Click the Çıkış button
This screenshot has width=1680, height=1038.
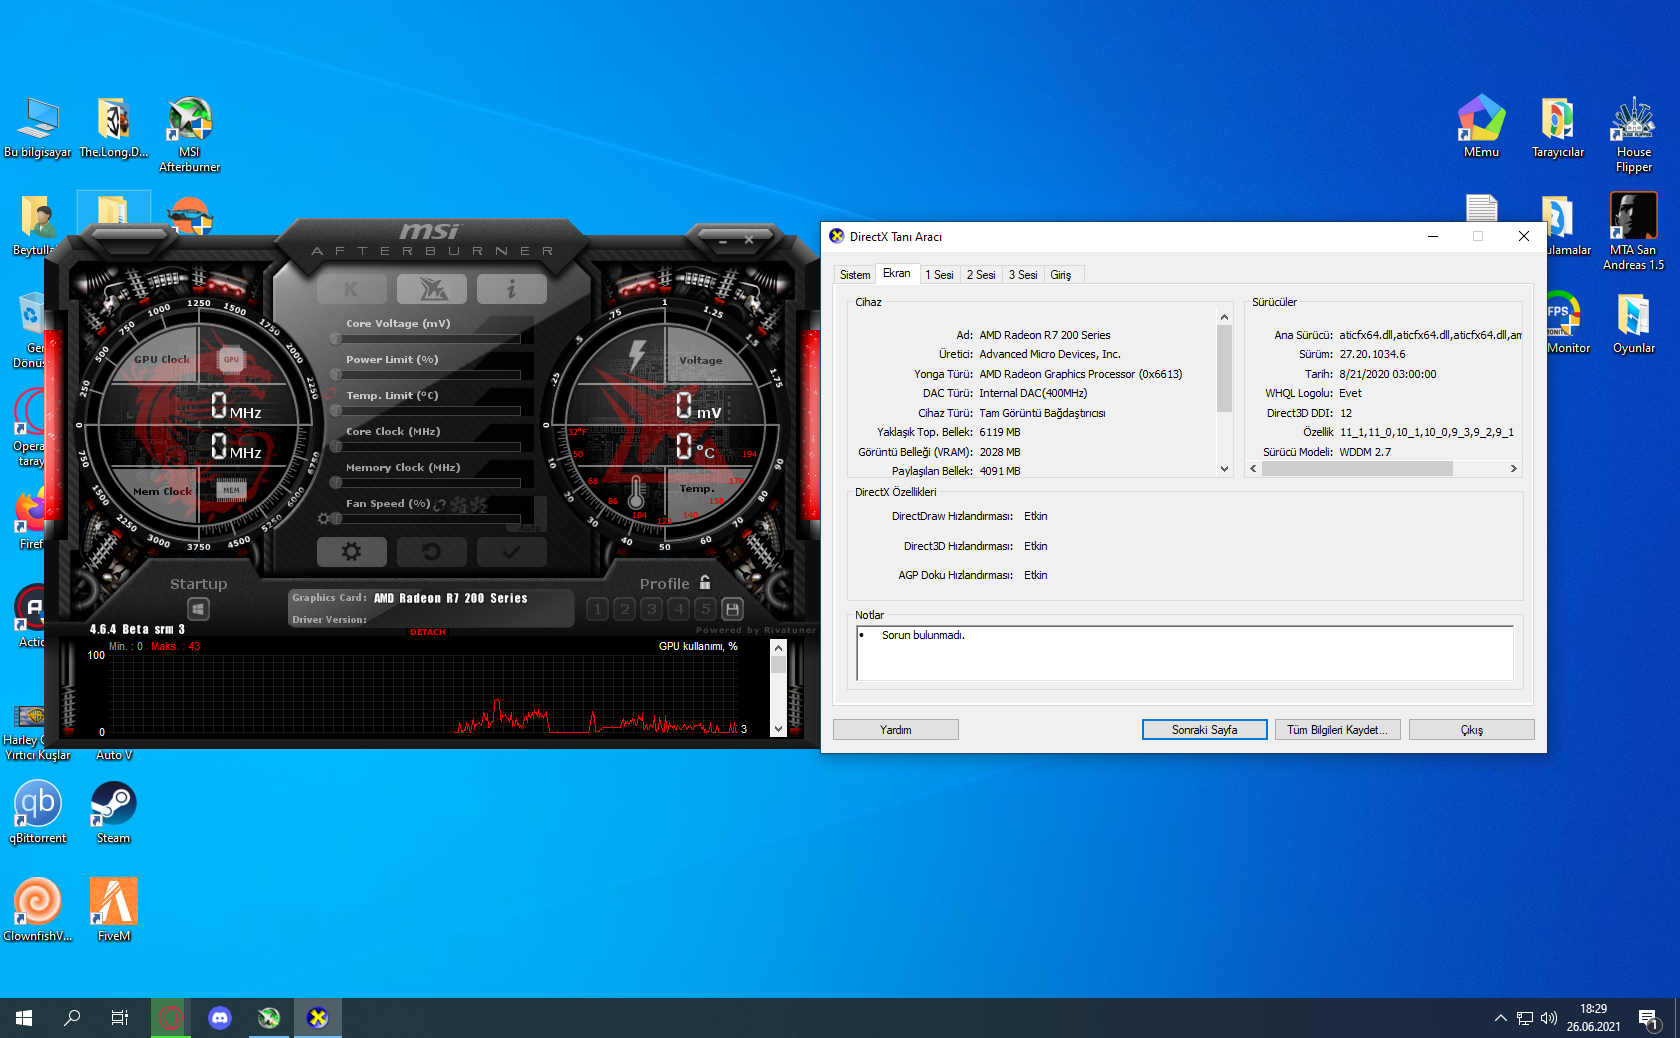click(1472, 730)
